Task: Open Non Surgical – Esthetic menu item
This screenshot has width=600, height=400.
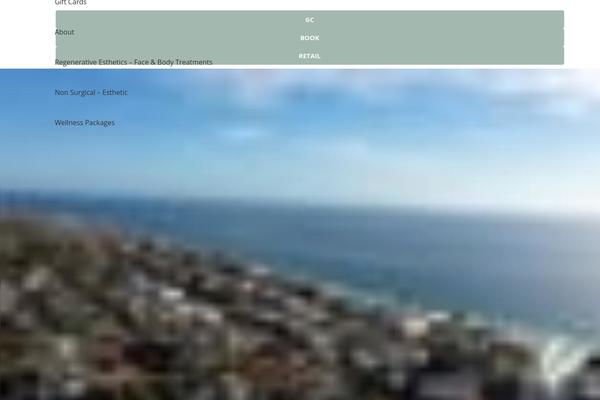Action: (x=91, y=92)
